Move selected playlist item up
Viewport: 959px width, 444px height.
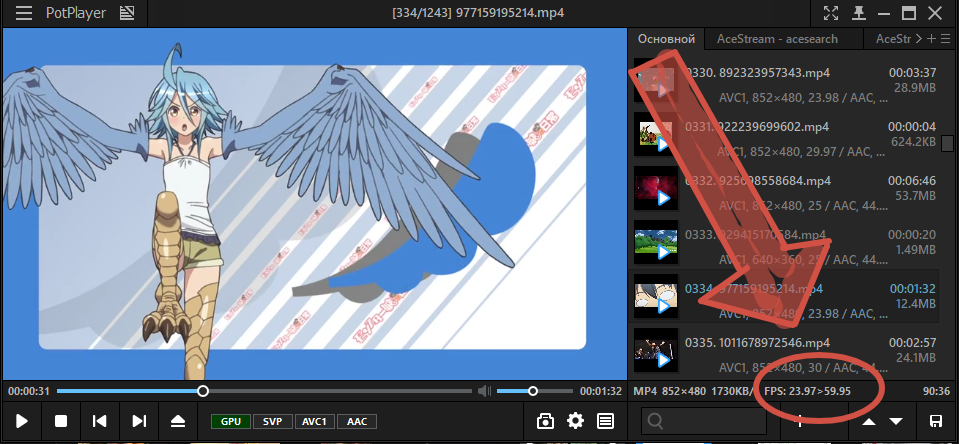tap(869, 421)
